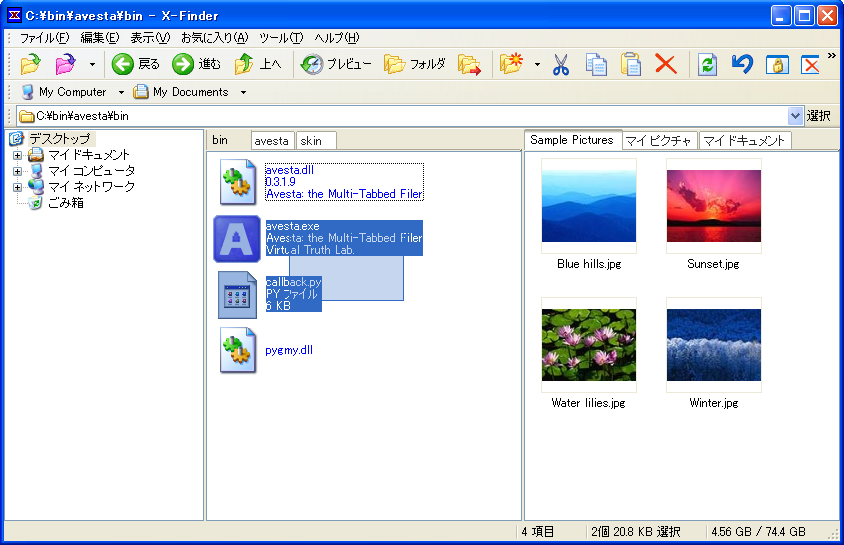Click the red X Delete icon

click(665, 65)
